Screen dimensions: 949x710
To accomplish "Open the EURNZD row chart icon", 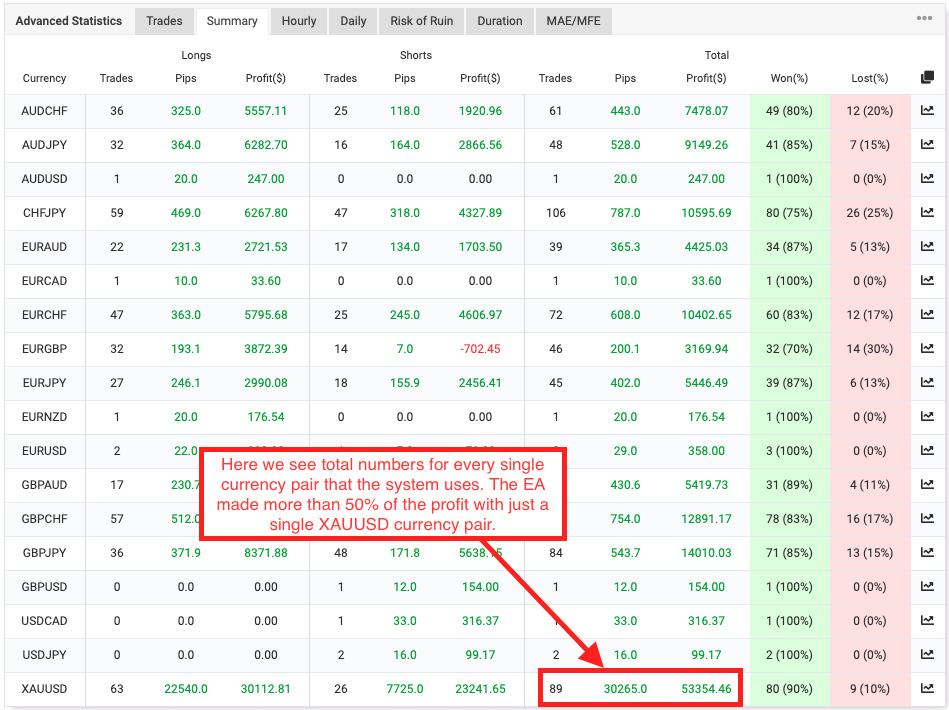I will (927, 416).
